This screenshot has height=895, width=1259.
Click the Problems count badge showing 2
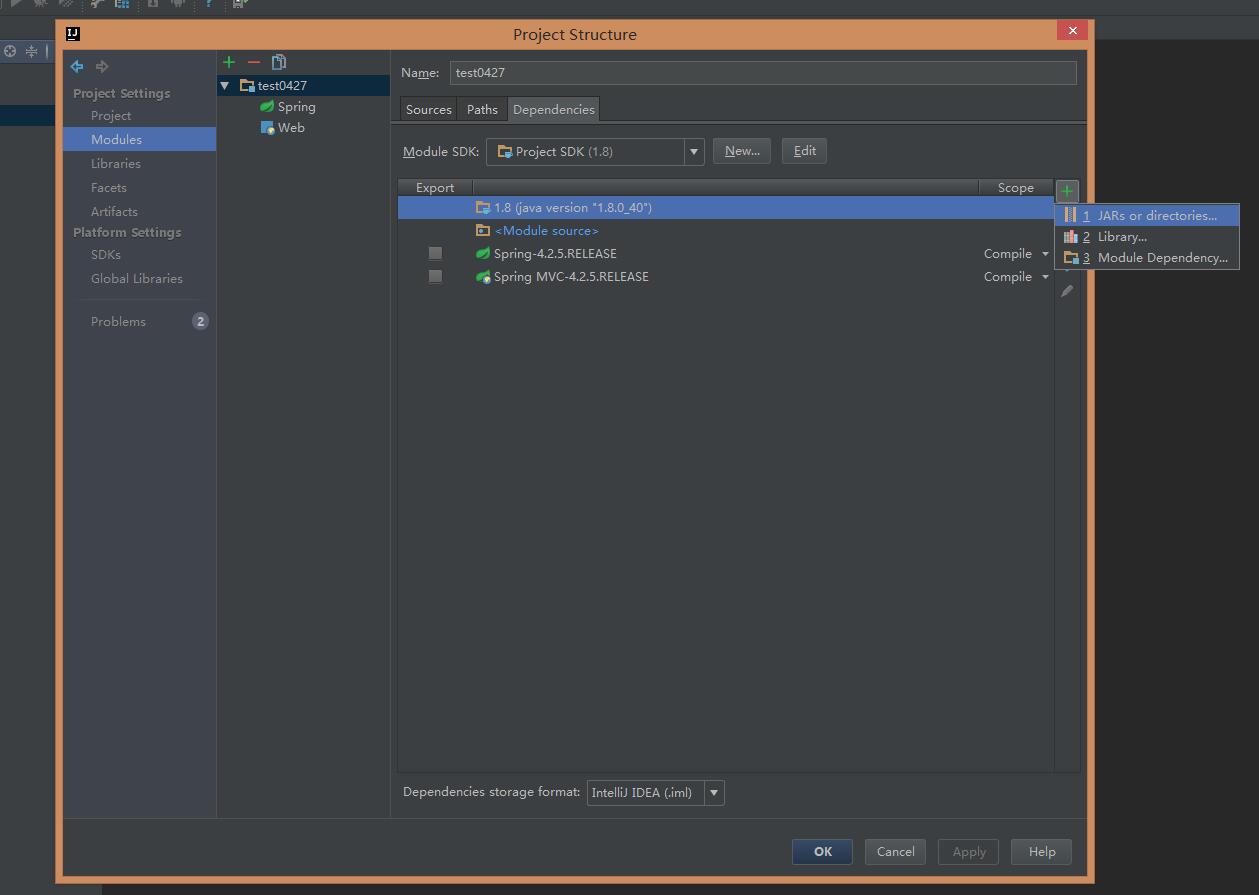click(200, 321)
